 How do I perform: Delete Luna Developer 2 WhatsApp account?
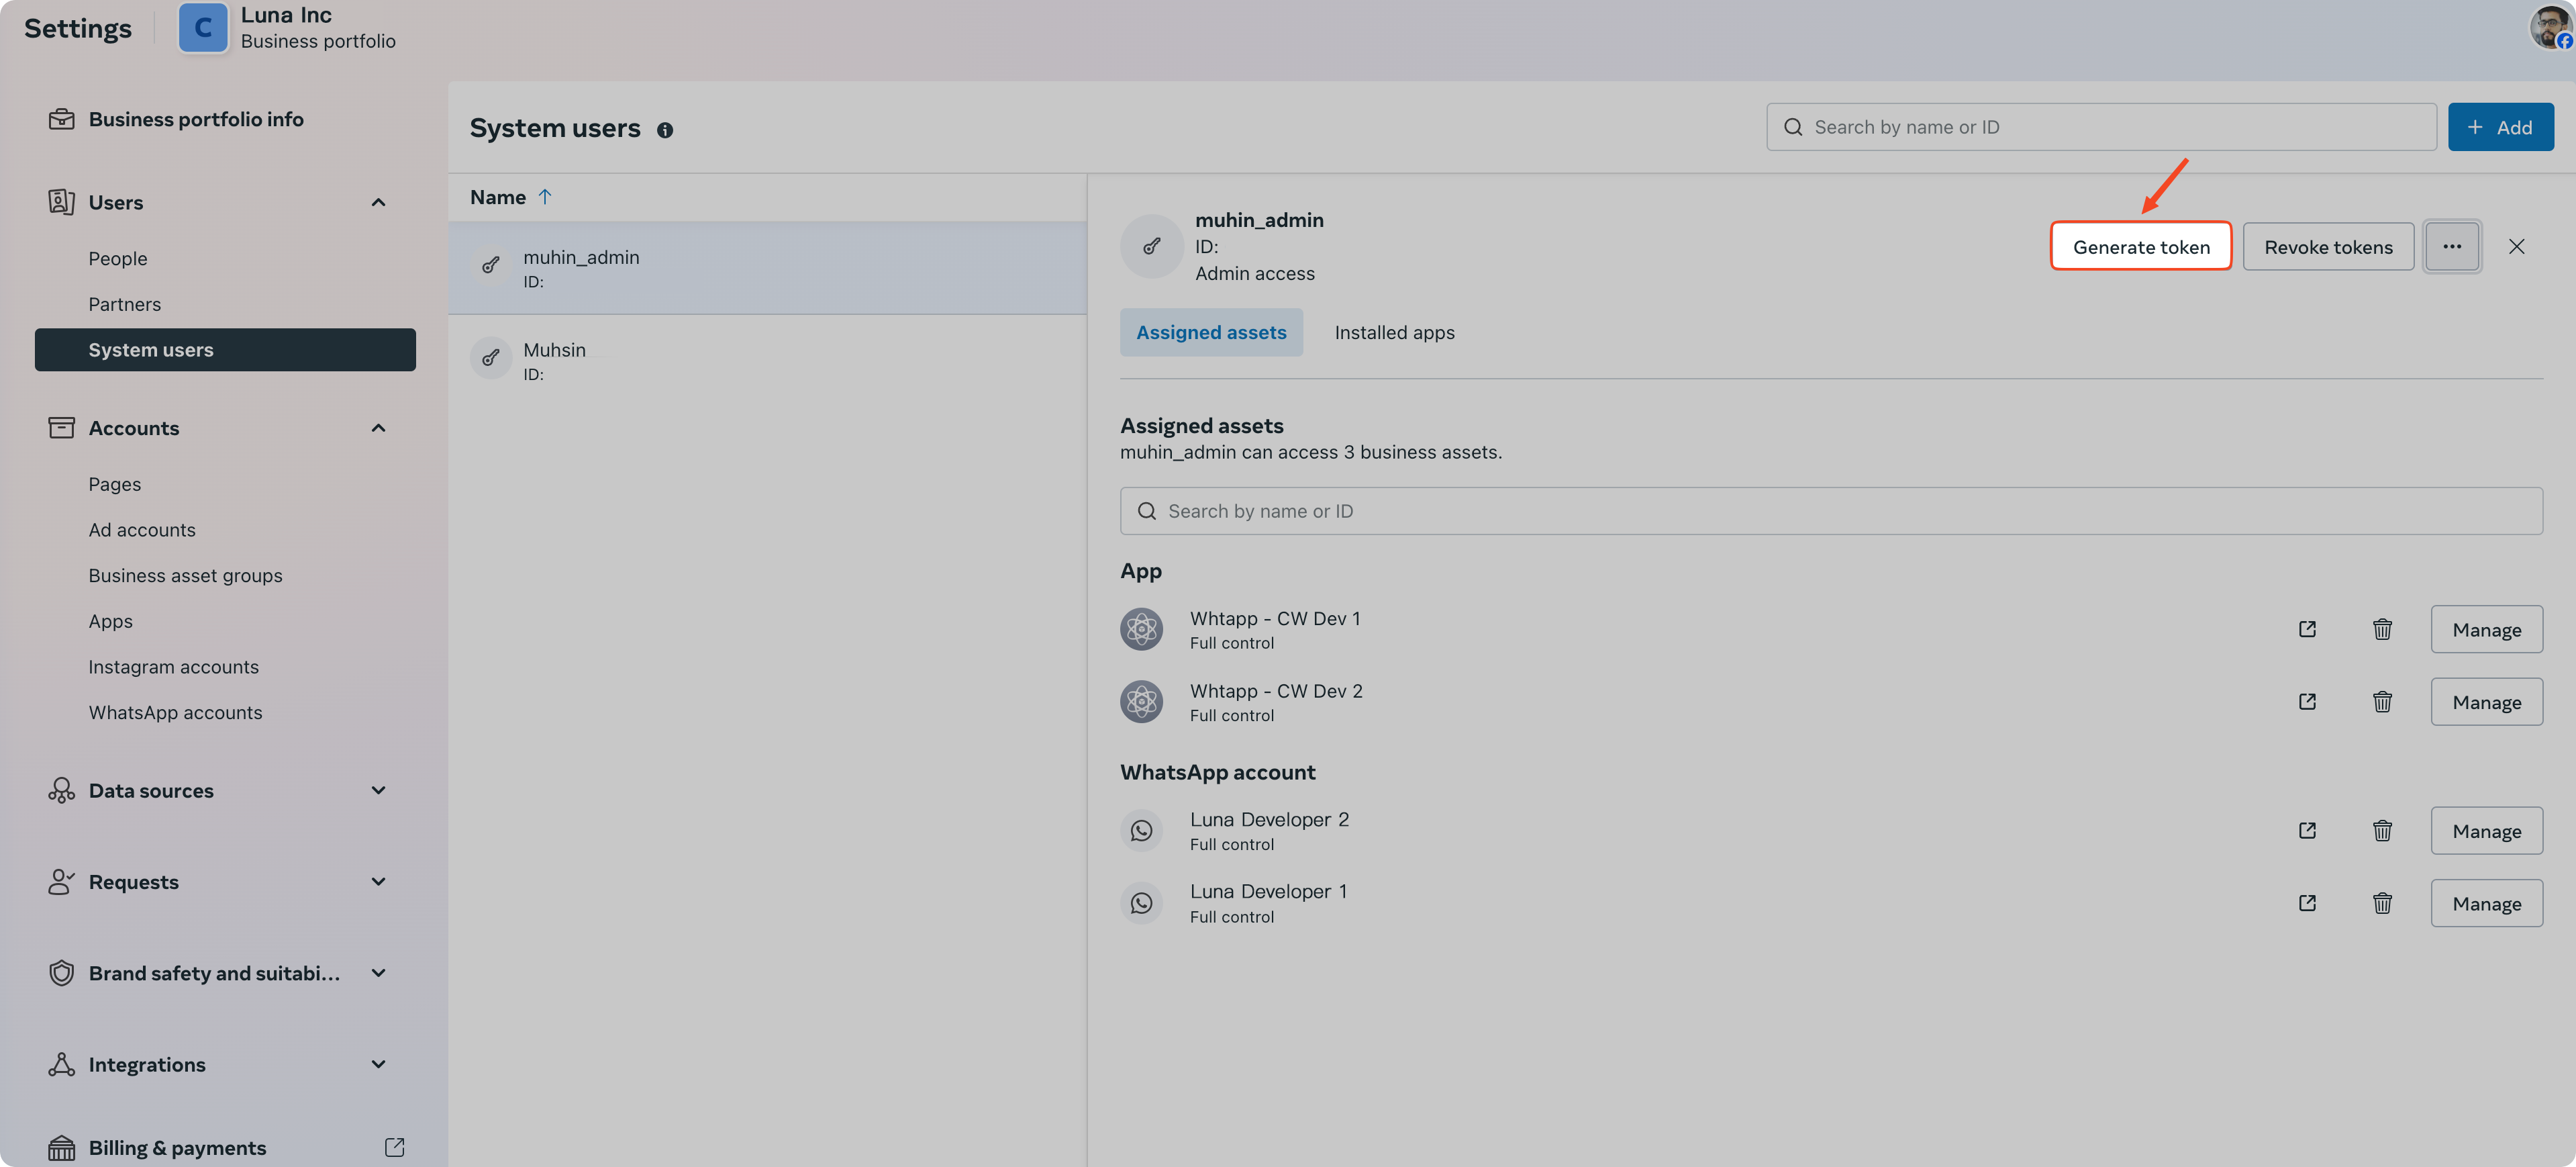[x=2383, y=831]
